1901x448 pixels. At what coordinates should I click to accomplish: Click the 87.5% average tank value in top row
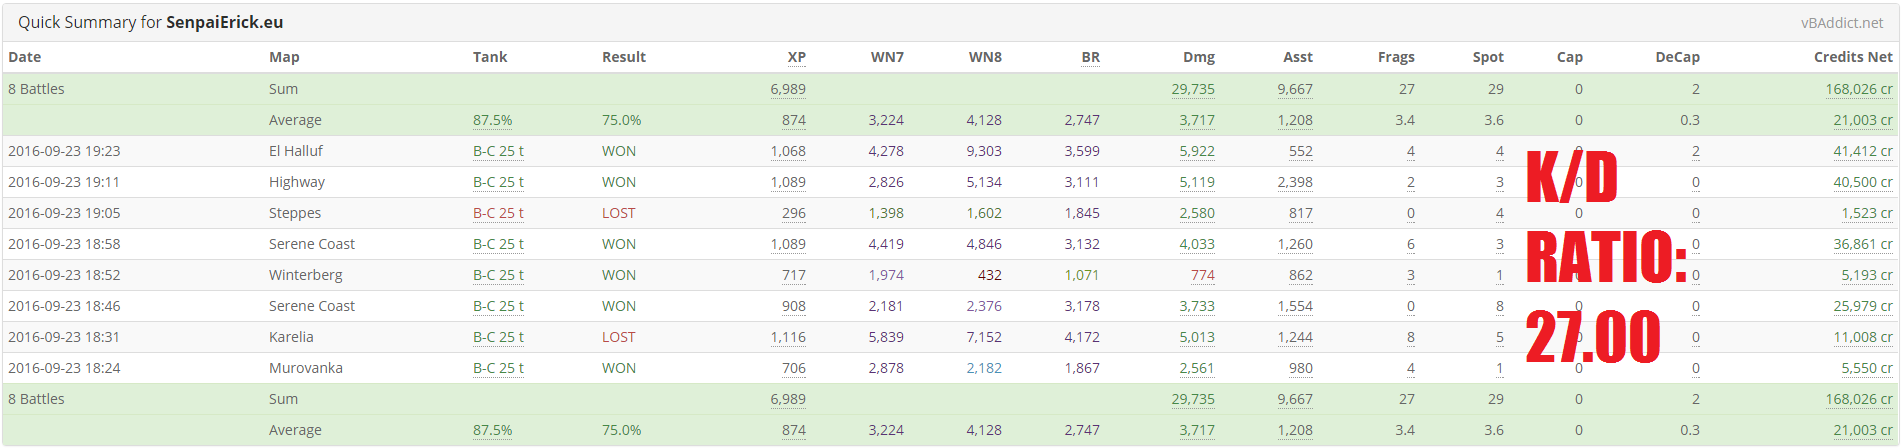492,120
